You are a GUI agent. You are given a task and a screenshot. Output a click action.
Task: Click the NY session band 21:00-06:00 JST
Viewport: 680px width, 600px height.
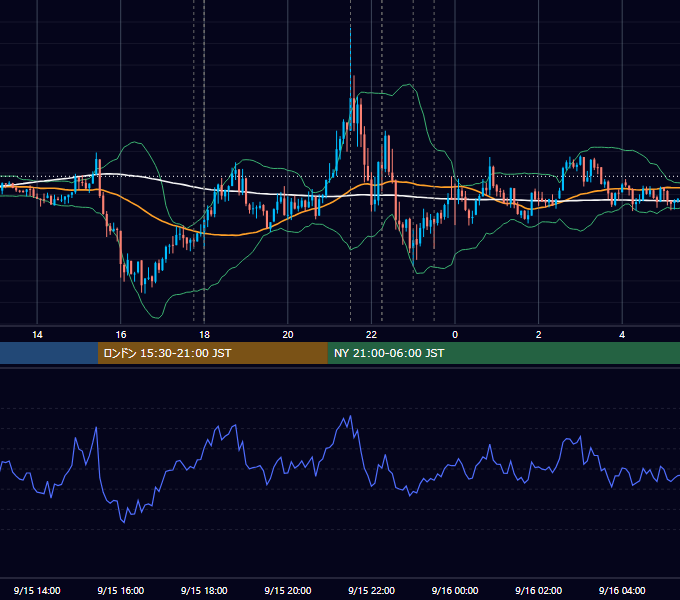(x=503, y=353)
